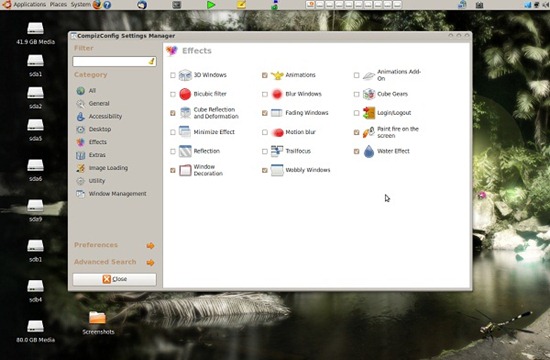
Task: Open the Window Decoration plugin icon
Action: coord(185,170)
